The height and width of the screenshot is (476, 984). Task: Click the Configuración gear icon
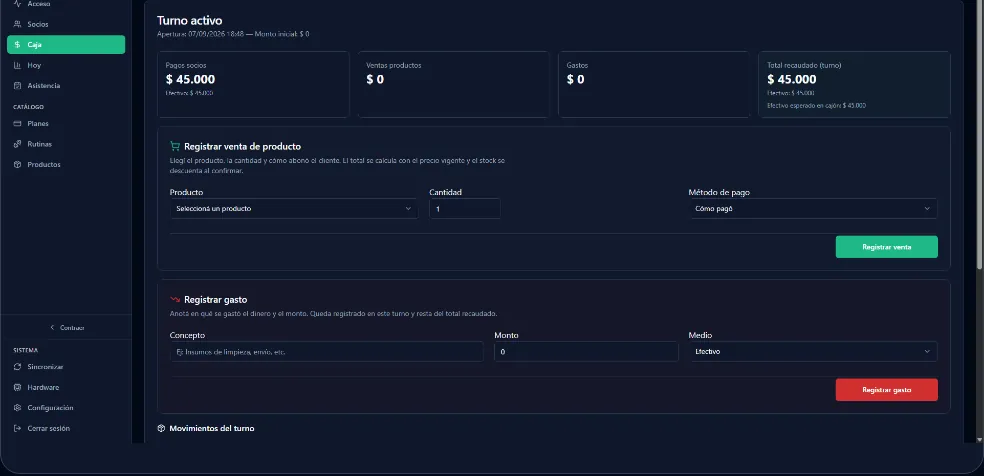(17, 408)
